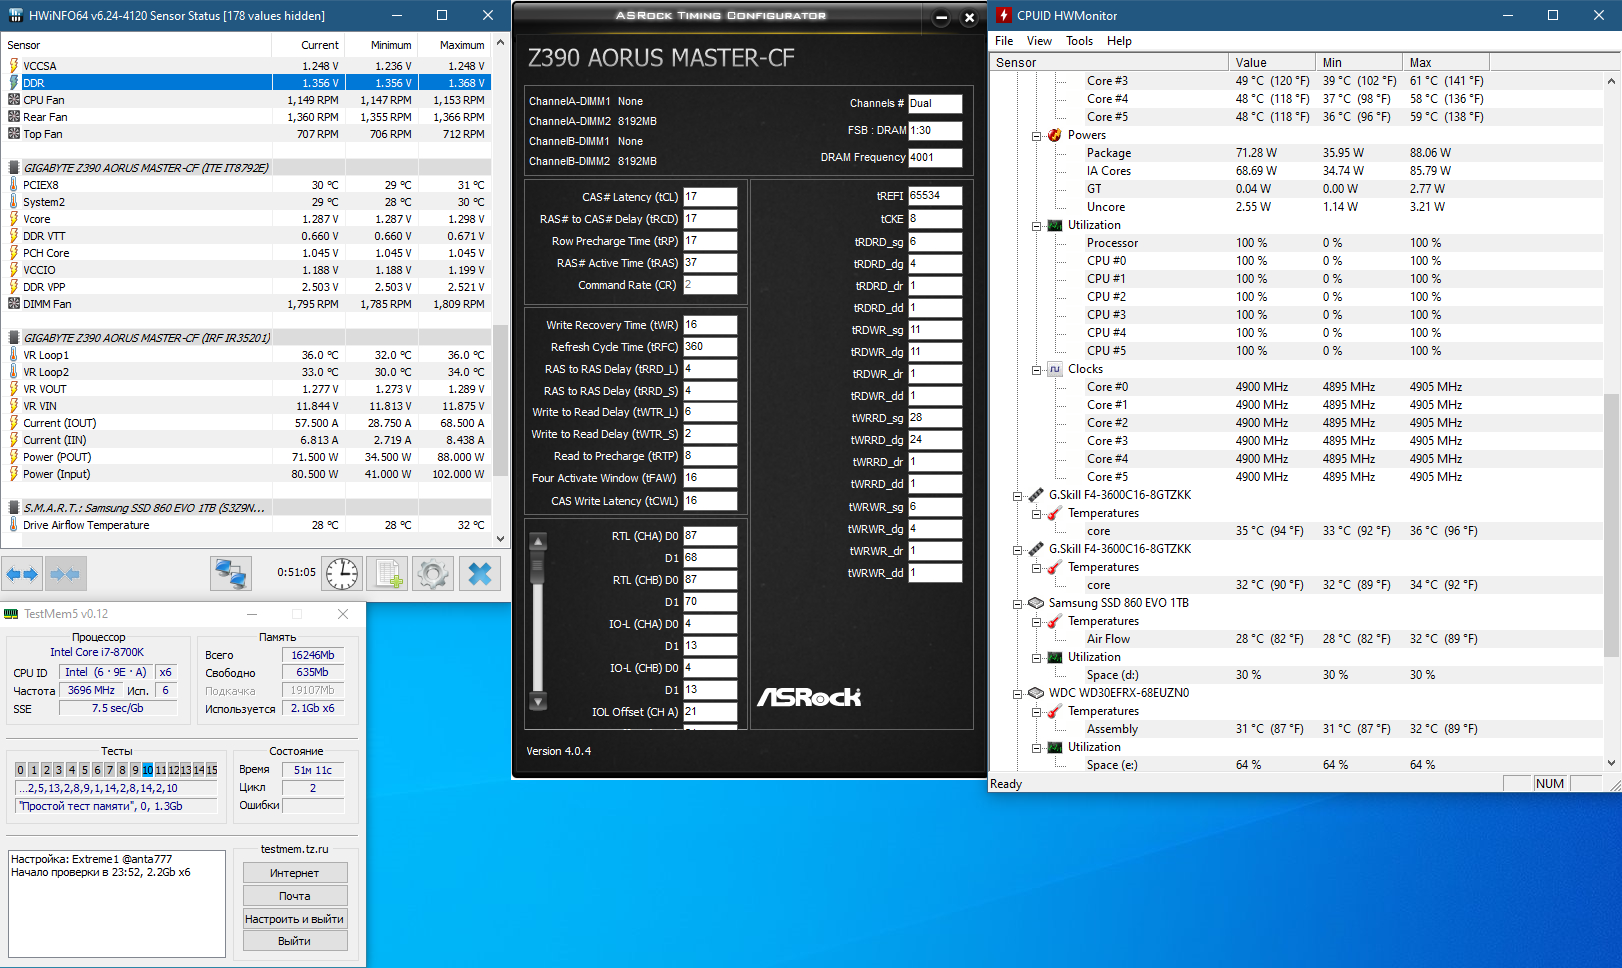The width and height of the screenshot is (1622, 968).
Task: Click Refresh Cycle Time (tRFC) field
Action: coord(710,347)
